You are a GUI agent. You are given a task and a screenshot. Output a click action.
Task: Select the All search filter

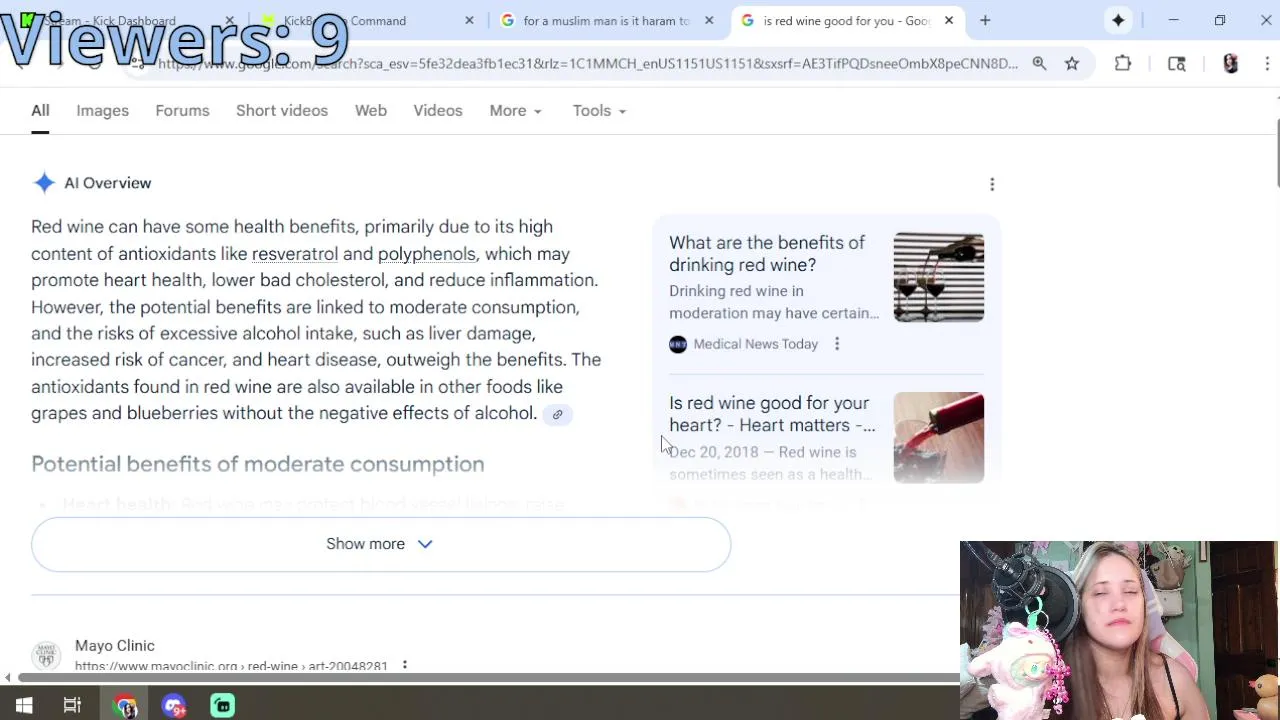click(40, 111)
